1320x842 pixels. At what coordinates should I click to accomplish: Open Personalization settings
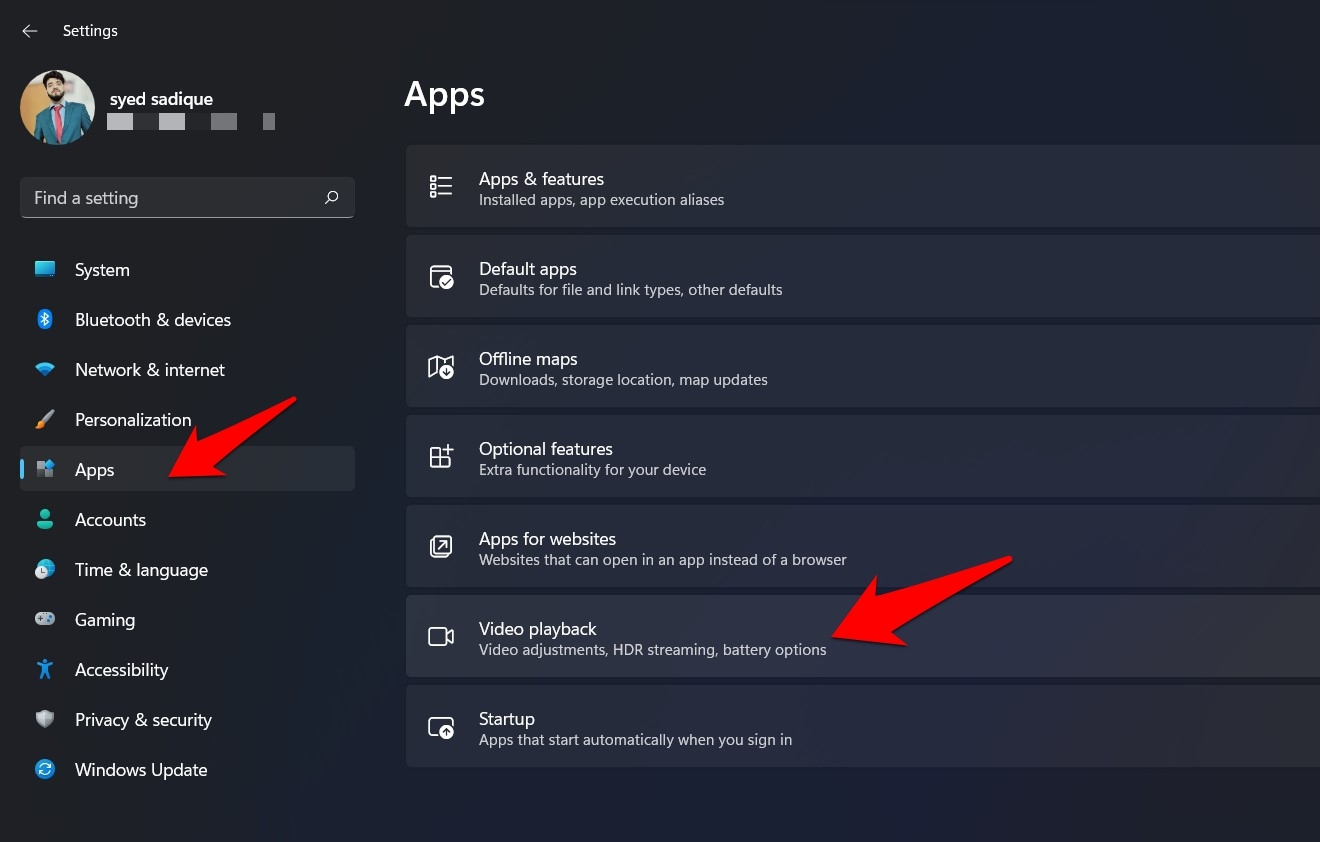(132, 420)
